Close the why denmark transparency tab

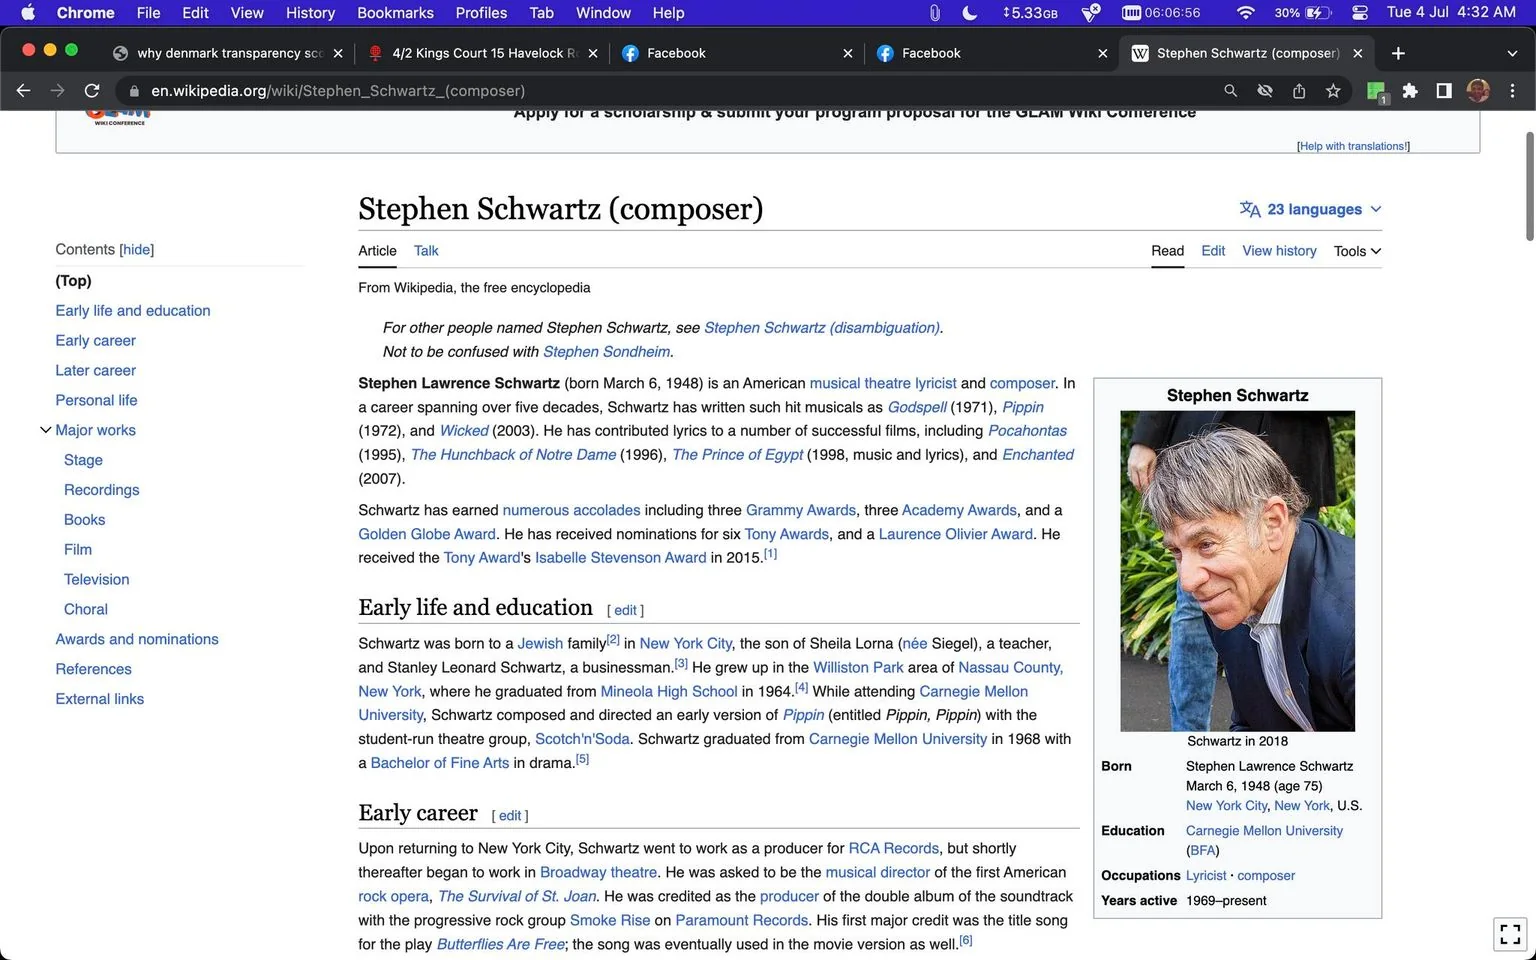pos(338,53)
